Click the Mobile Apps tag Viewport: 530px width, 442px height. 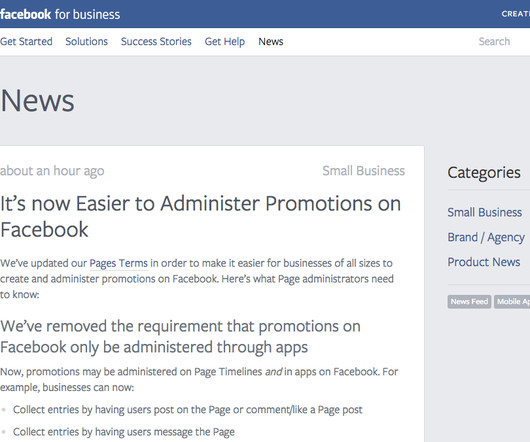512,301
